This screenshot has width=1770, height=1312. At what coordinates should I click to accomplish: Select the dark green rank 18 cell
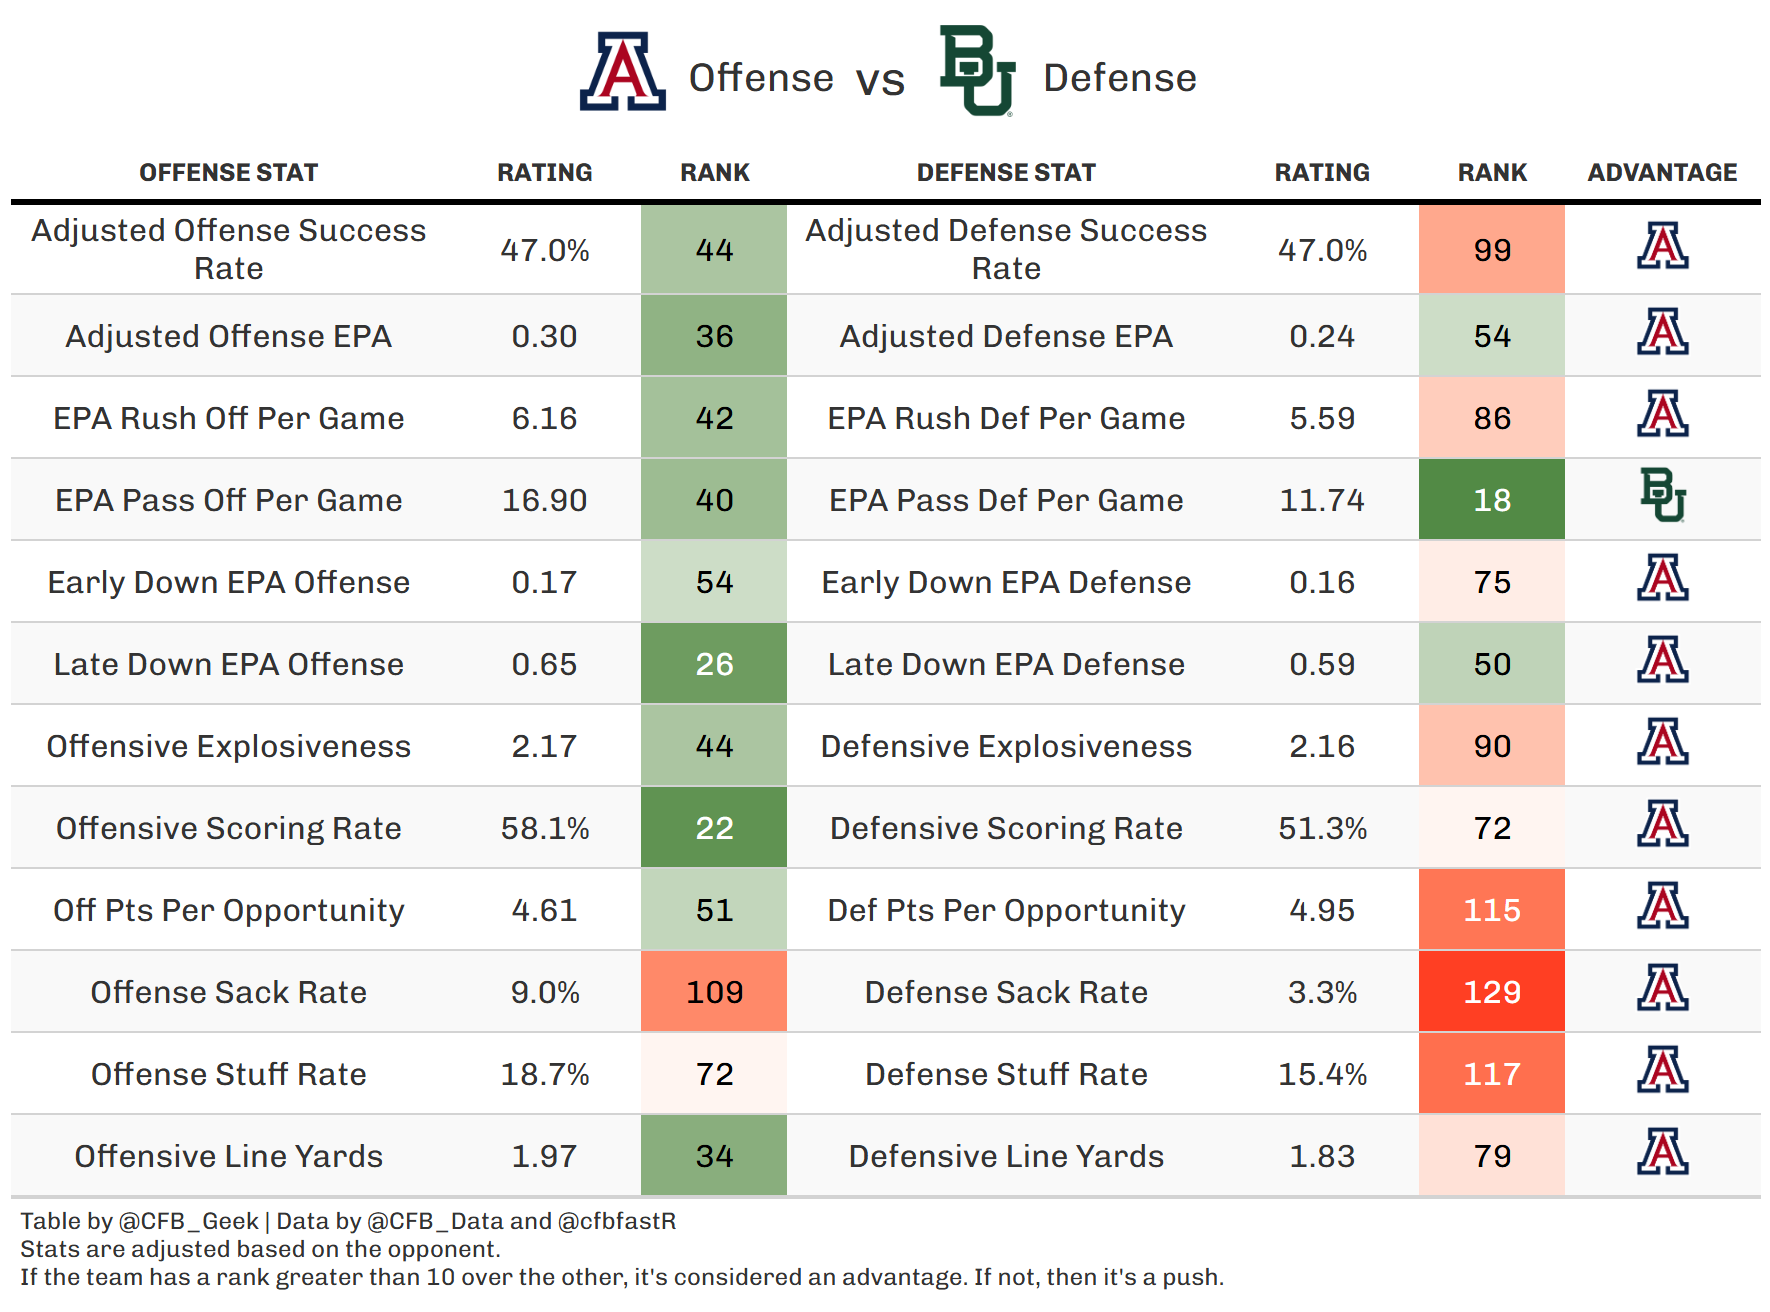1491,500
